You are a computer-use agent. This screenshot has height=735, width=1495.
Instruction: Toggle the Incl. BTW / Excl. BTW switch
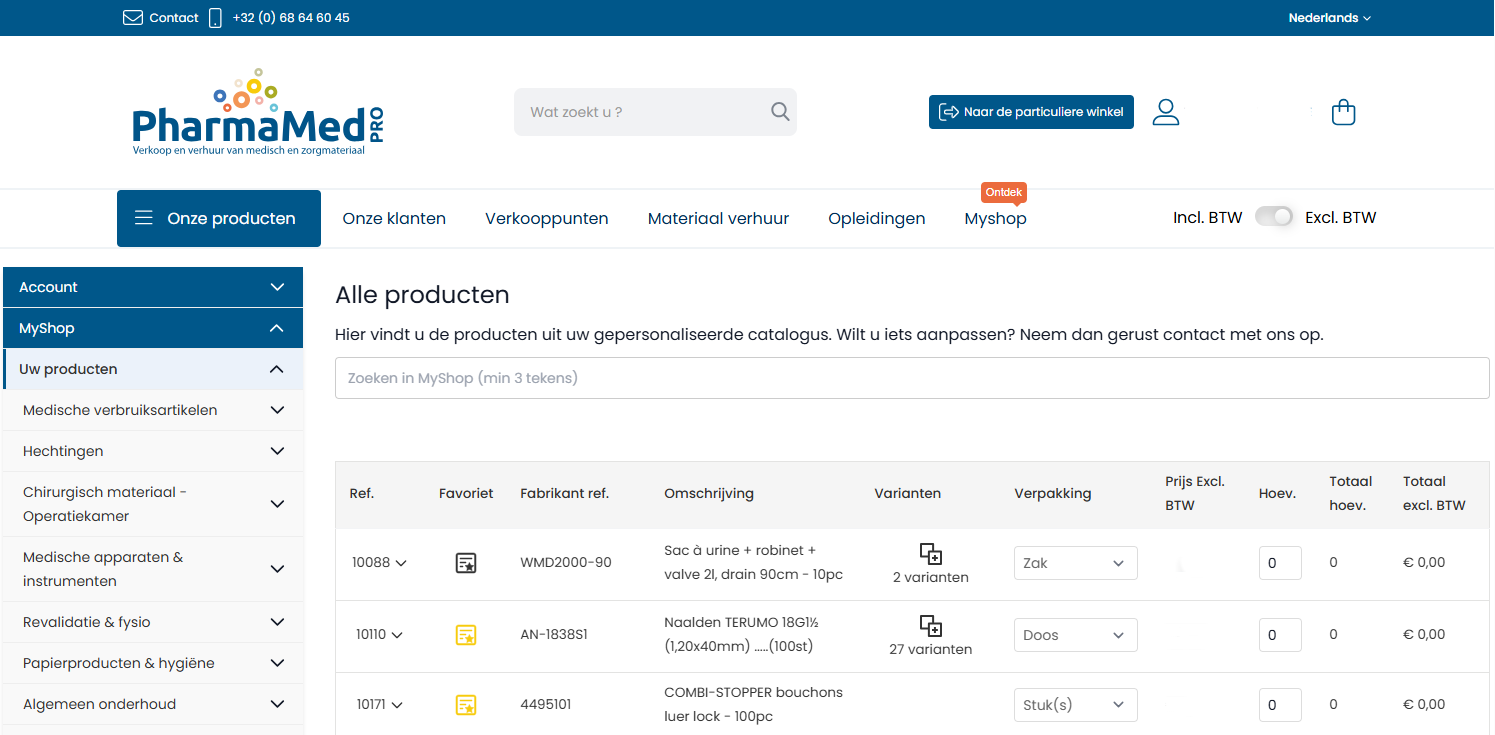1273,217
